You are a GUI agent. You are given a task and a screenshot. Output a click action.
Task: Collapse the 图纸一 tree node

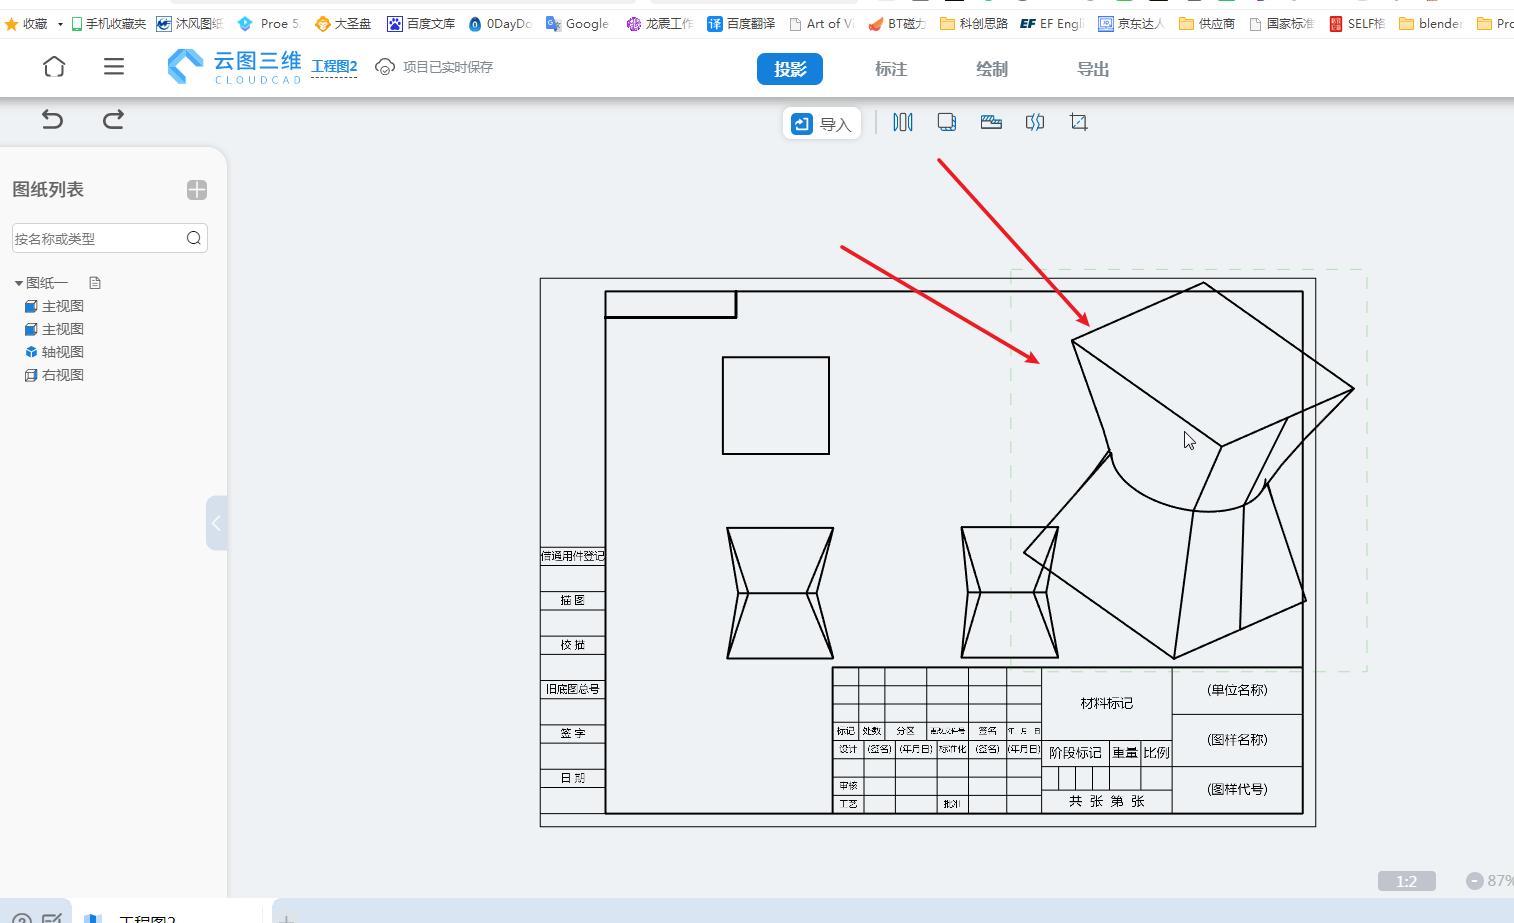[19, 283]
